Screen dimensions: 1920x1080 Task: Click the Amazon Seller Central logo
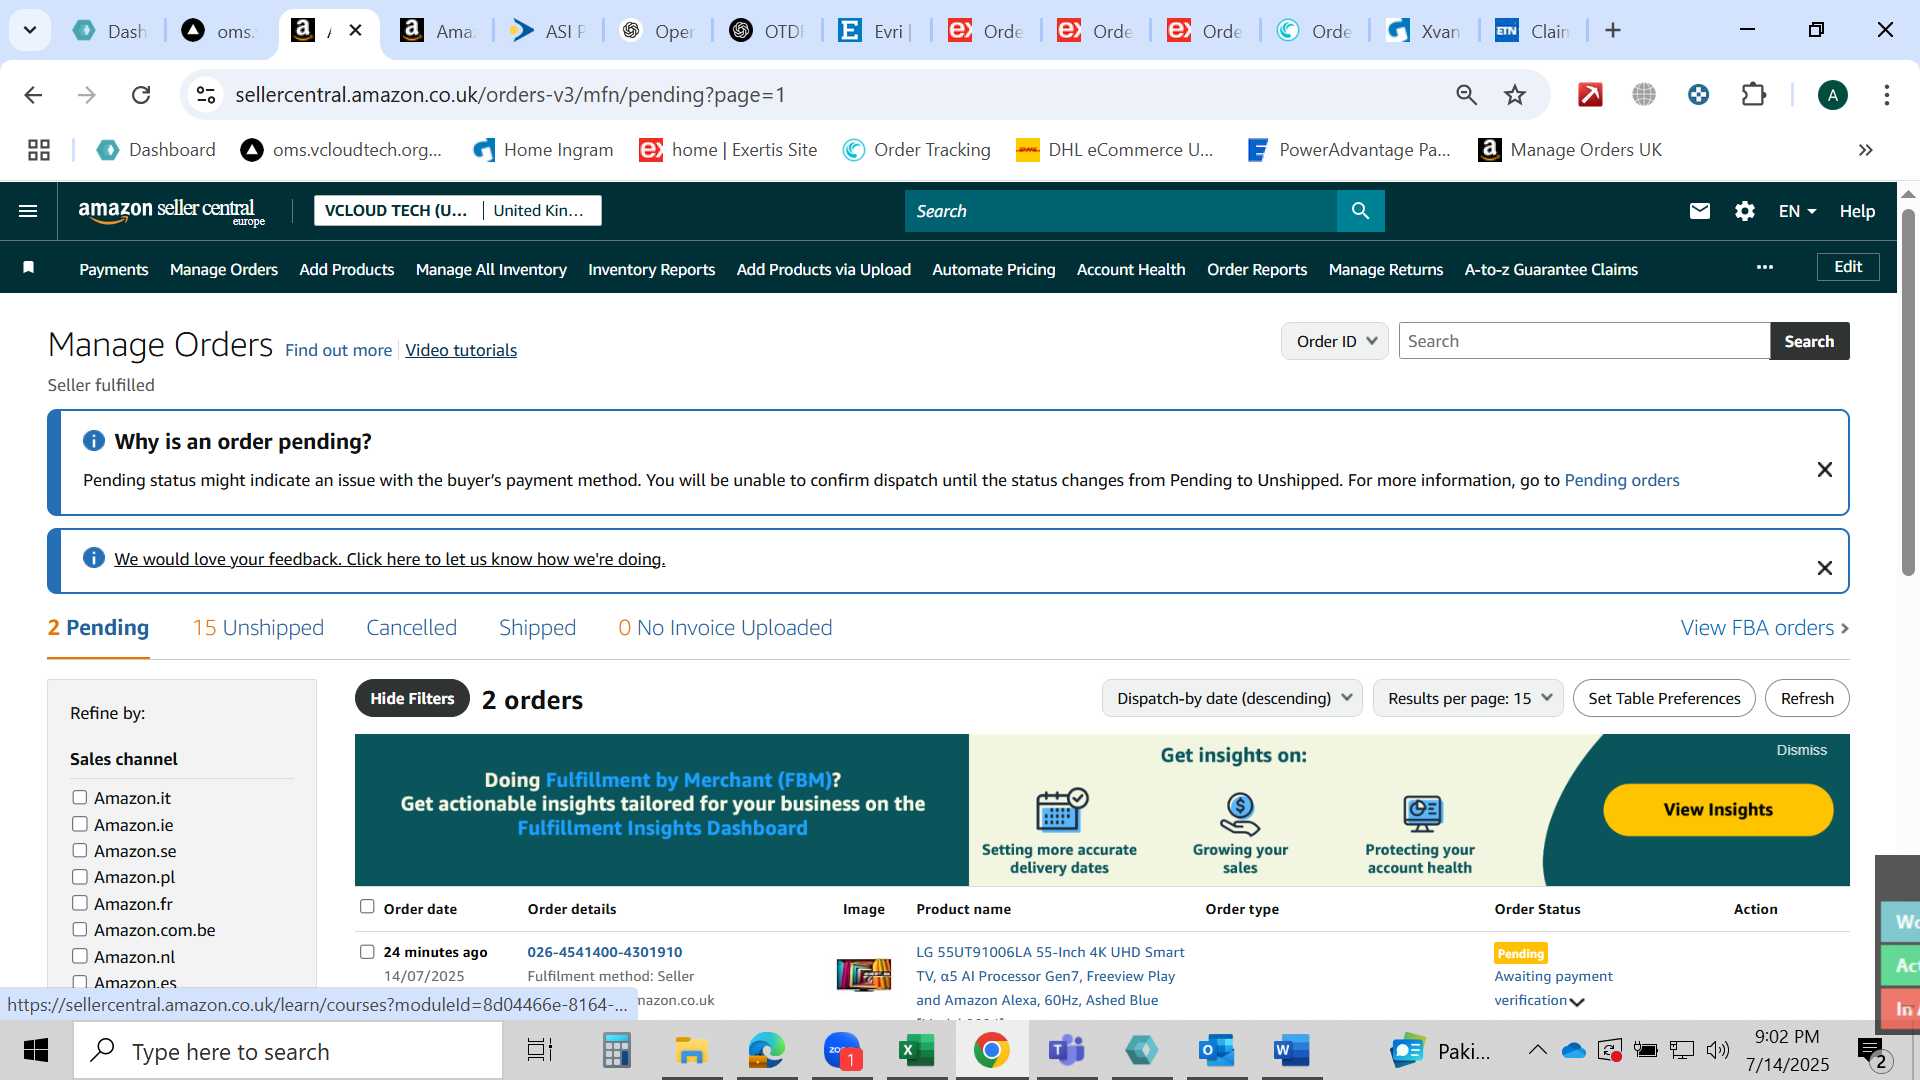171,211
